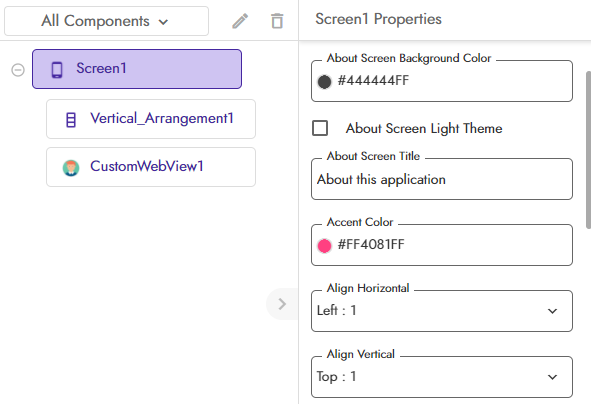Viewport: 591px width, 404px height.
Task: Click the Vertical_Arrangement1 layout icon
Action: 70,120
